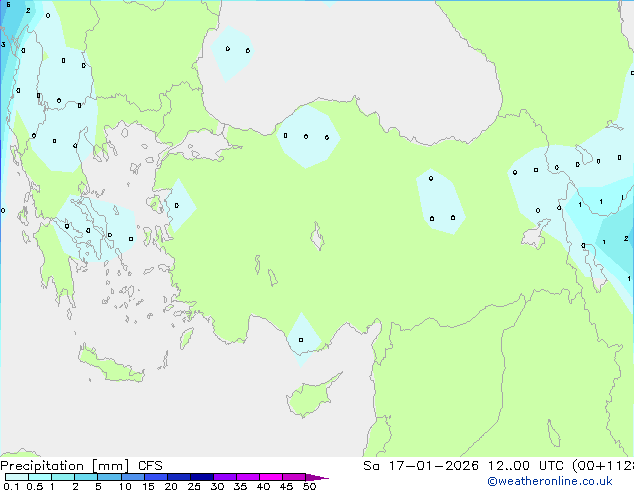This screenshot has height=490, width=634.
Task: Click the 'UTC' label in the timestamp
Action: point(551,466)
